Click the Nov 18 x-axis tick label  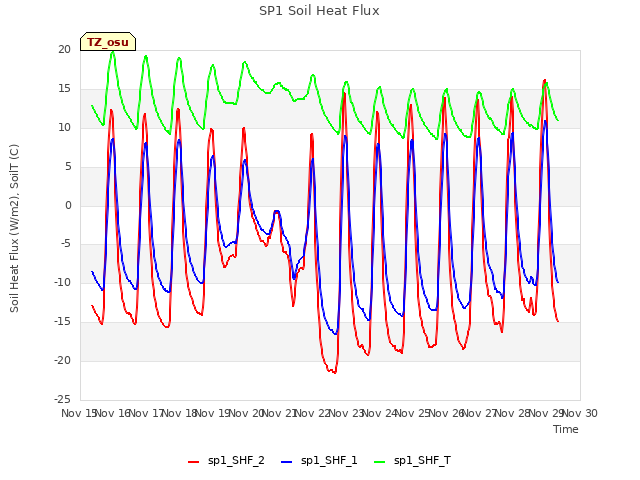click(x=180, y=413)
